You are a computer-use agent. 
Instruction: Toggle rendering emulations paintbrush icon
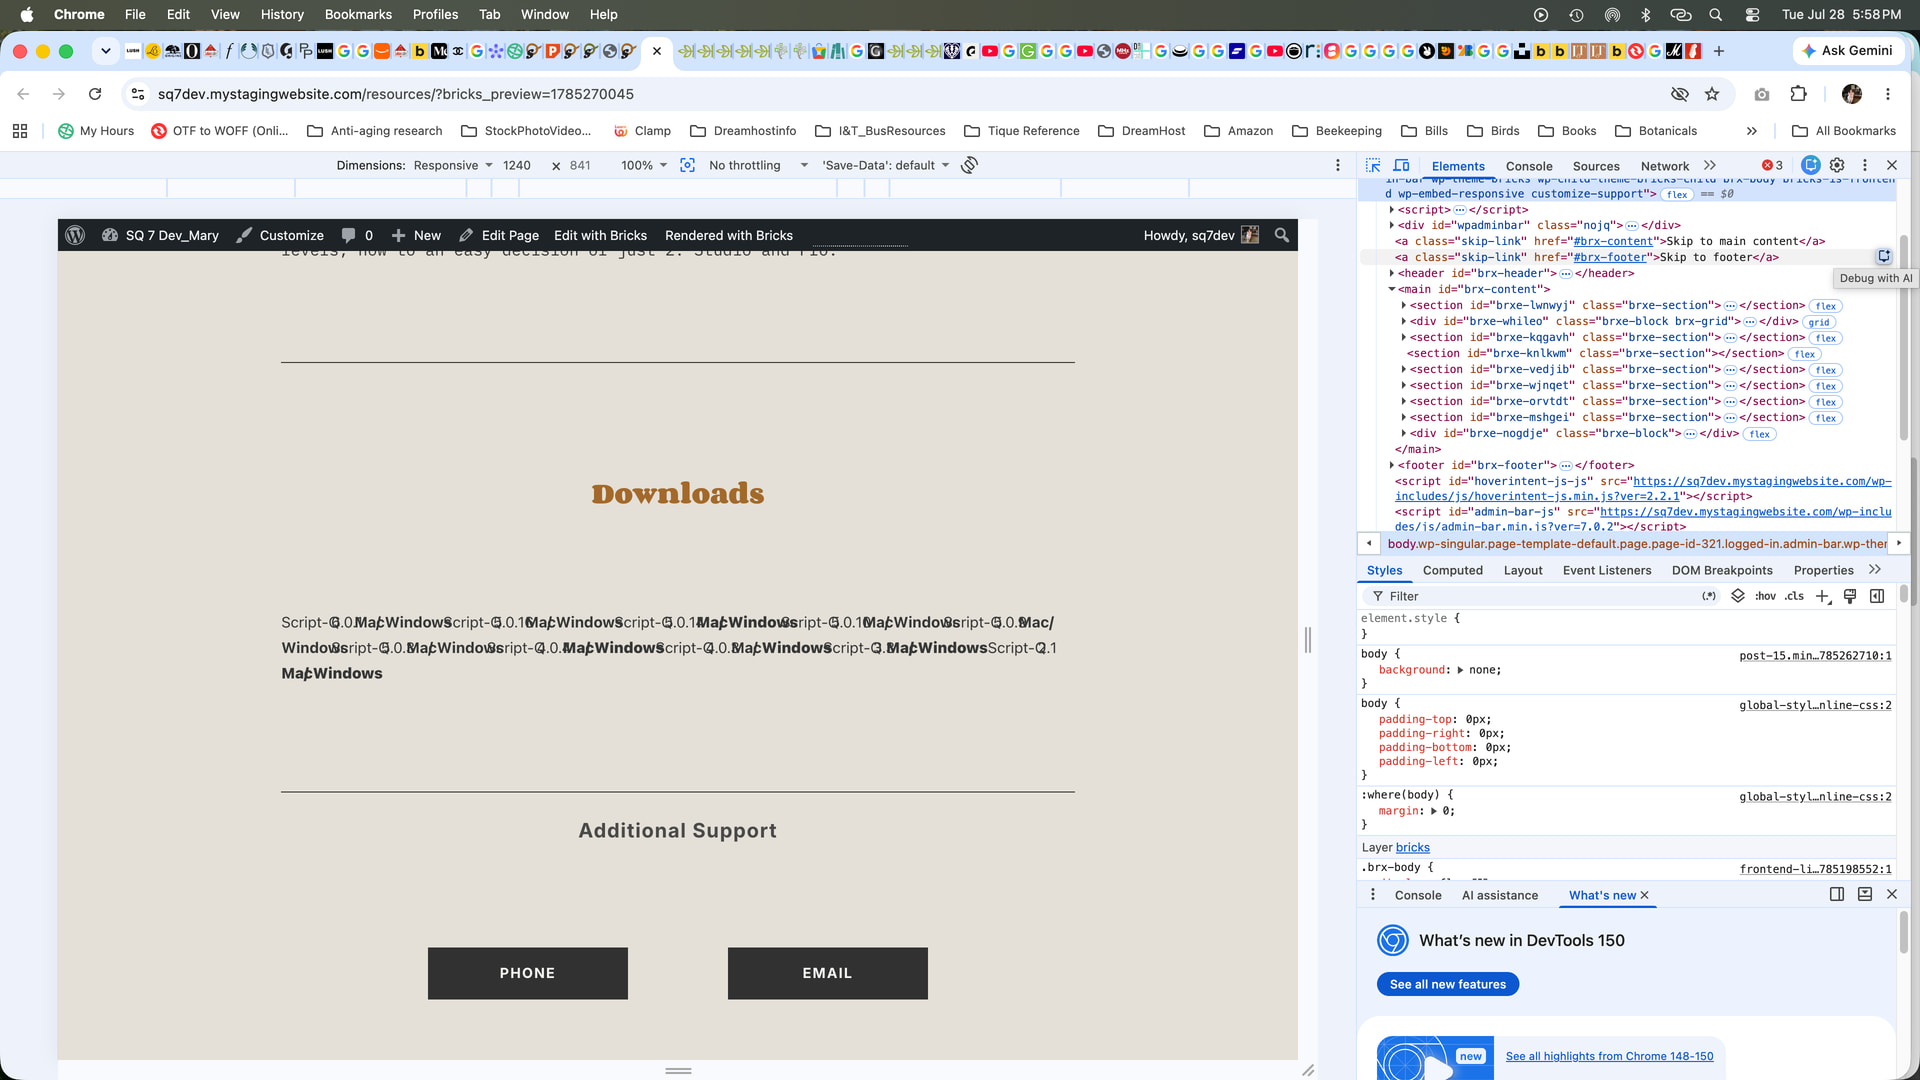click(x=1850, y=596)
